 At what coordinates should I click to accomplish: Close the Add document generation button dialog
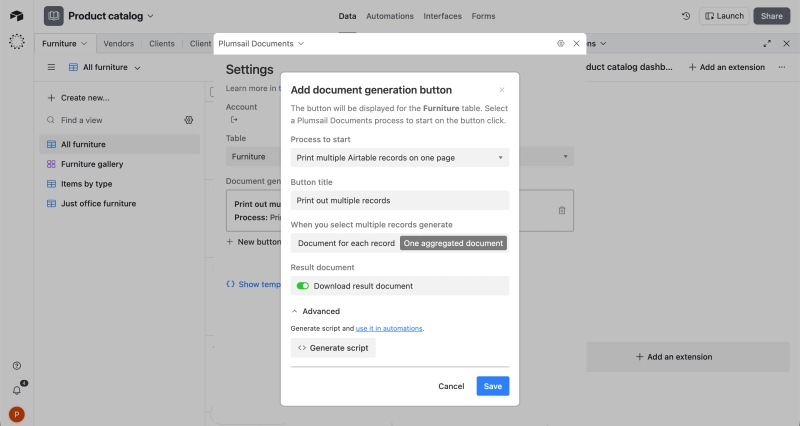(x=502, y=90)
